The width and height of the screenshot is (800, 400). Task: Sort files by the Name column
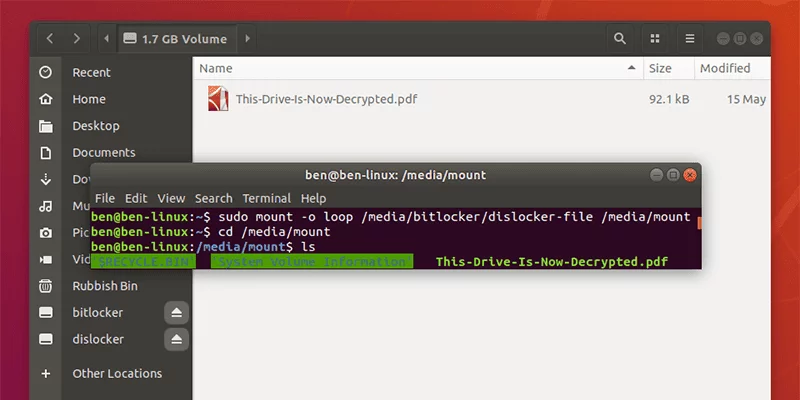tap(216, 69)
